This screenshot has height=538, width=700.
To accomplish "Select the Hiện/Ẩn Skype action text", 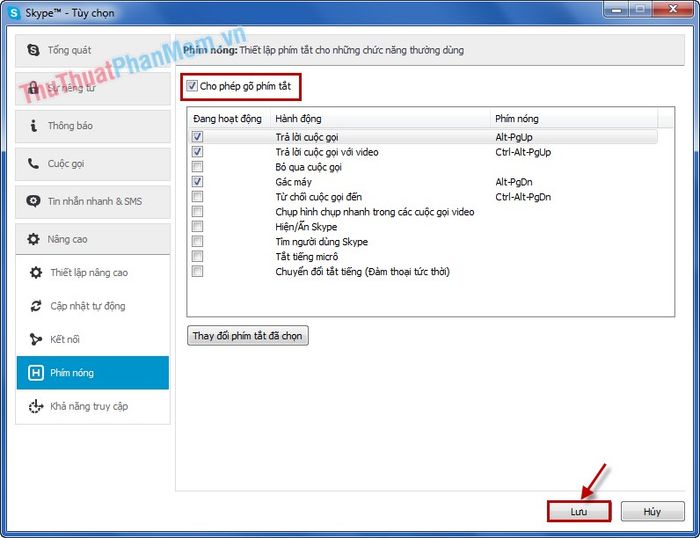I will click(306, 227).
